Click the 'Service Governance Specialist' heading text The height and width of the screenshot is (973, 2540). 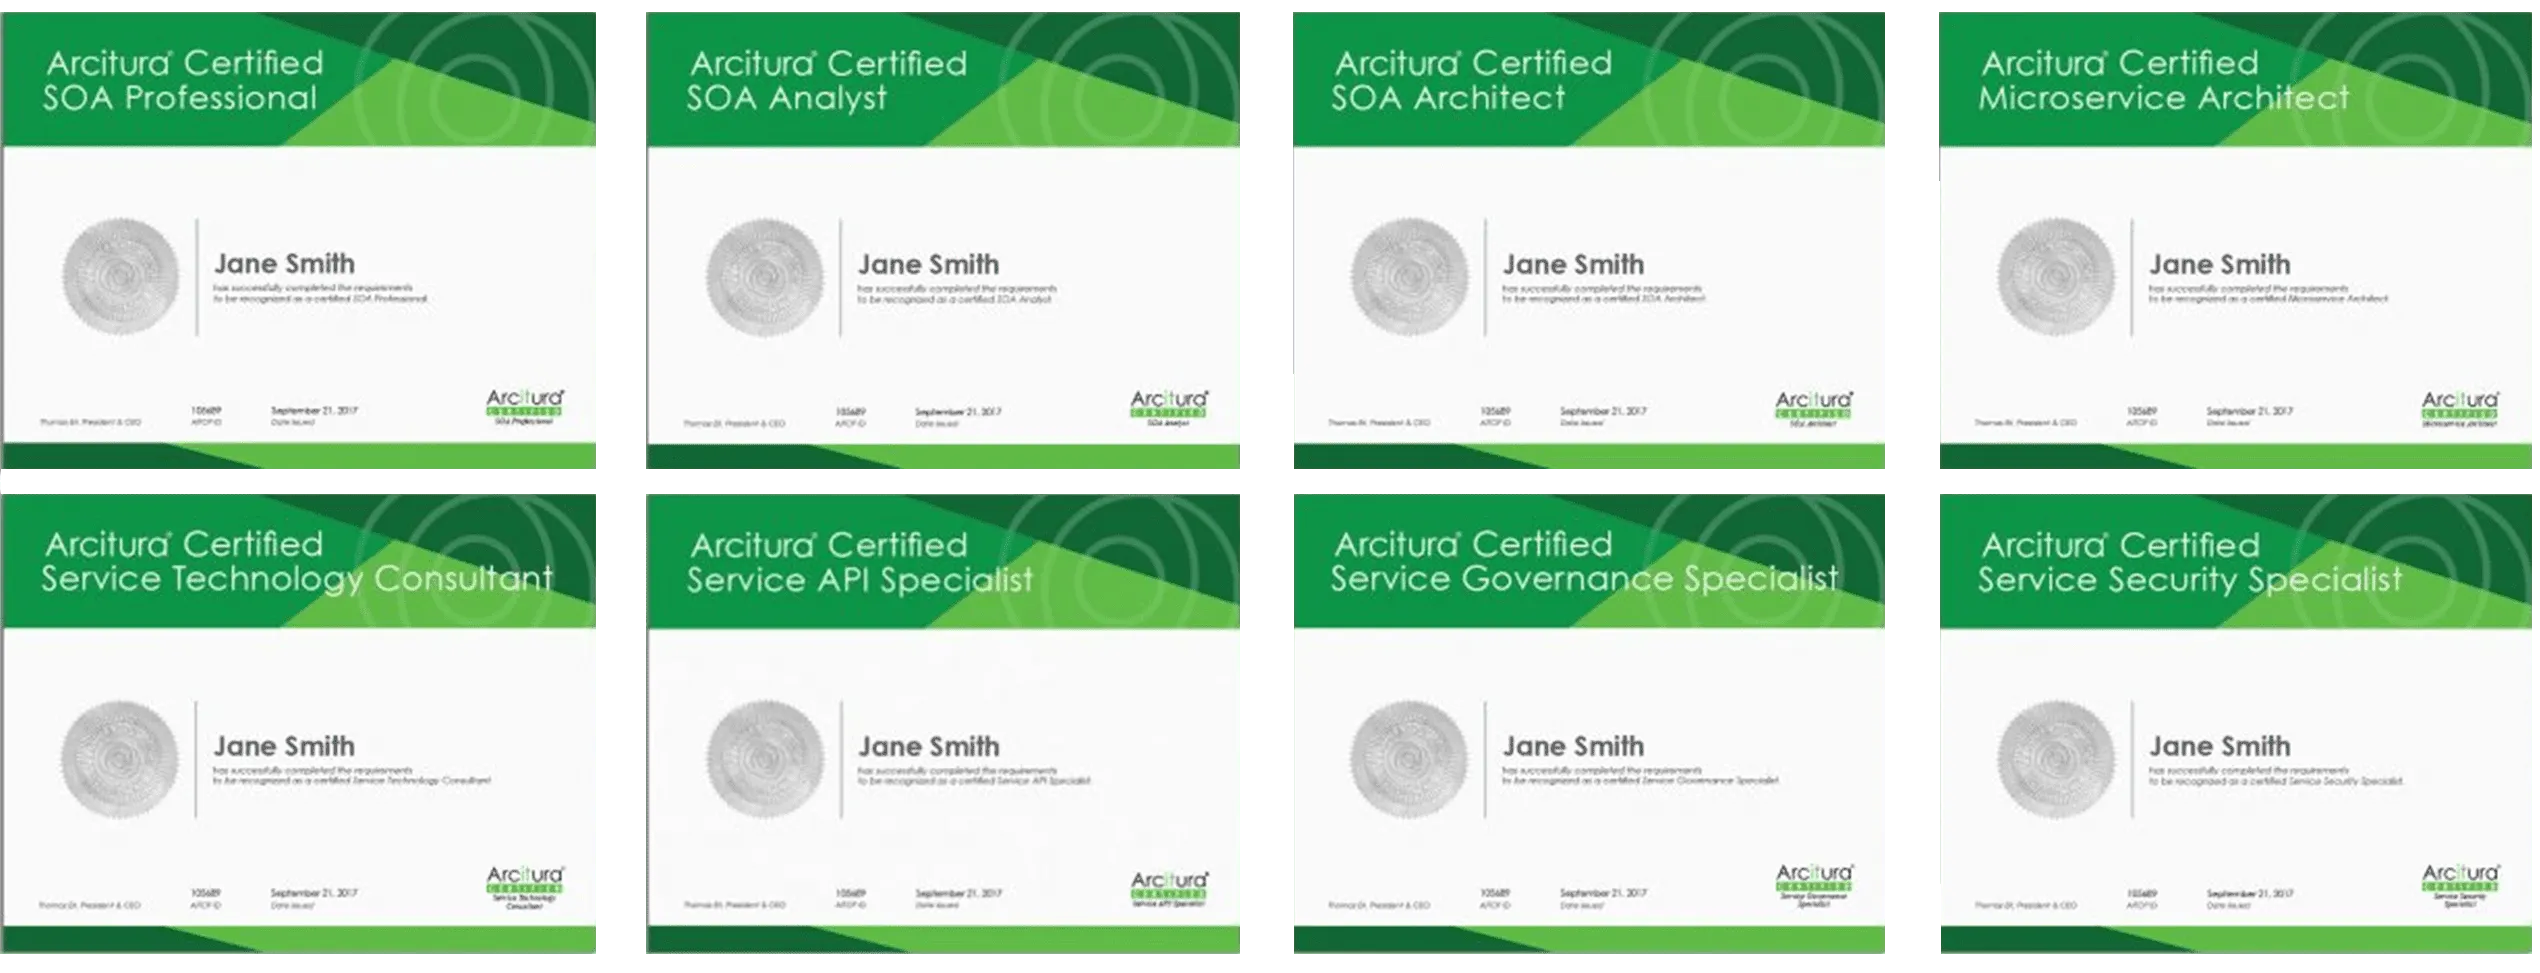[x=1584, y=579]
